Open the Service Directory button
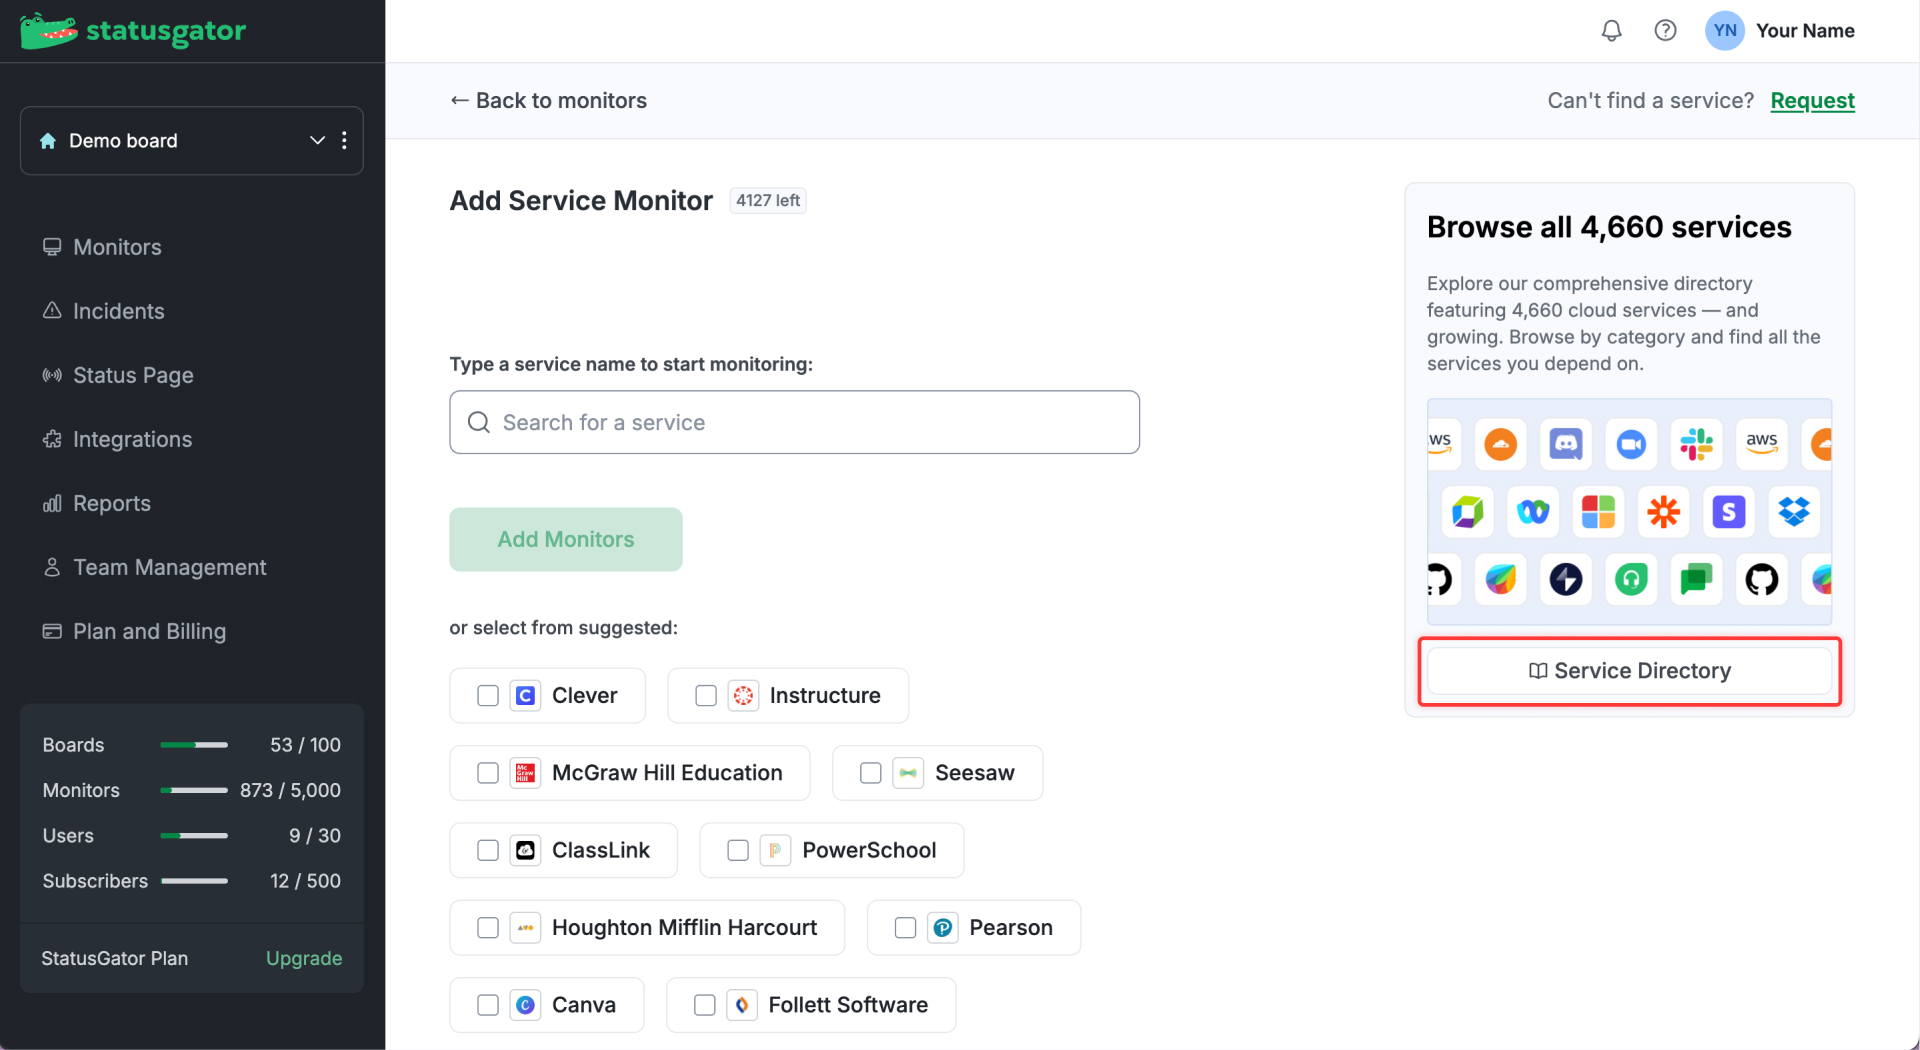This screenshot has width=1920, height=1050. [1629, 671]
